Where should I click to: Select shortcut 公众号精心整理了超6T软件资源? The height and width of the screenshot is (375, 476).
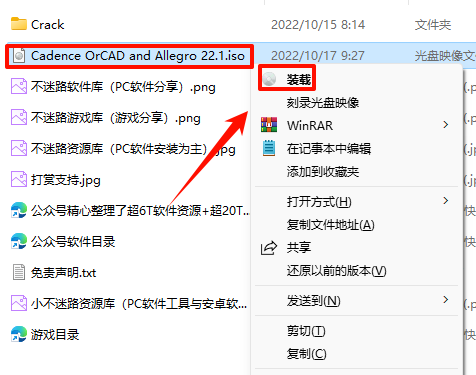click(140, 211)
